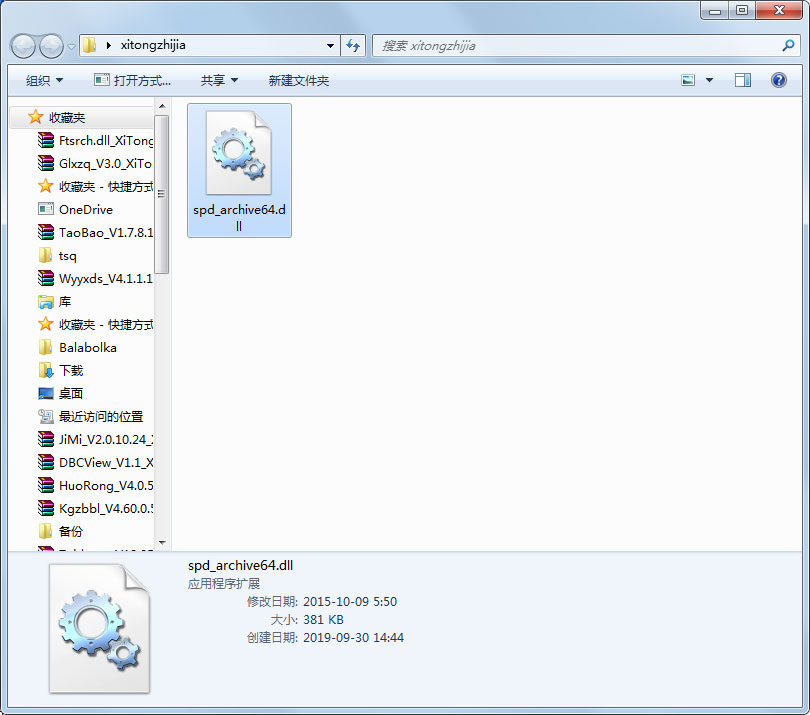Screen dimensions: 810x715
Task: Expand the address bar history dropdown
Action: pyautogui.click(x=331, y=45)
